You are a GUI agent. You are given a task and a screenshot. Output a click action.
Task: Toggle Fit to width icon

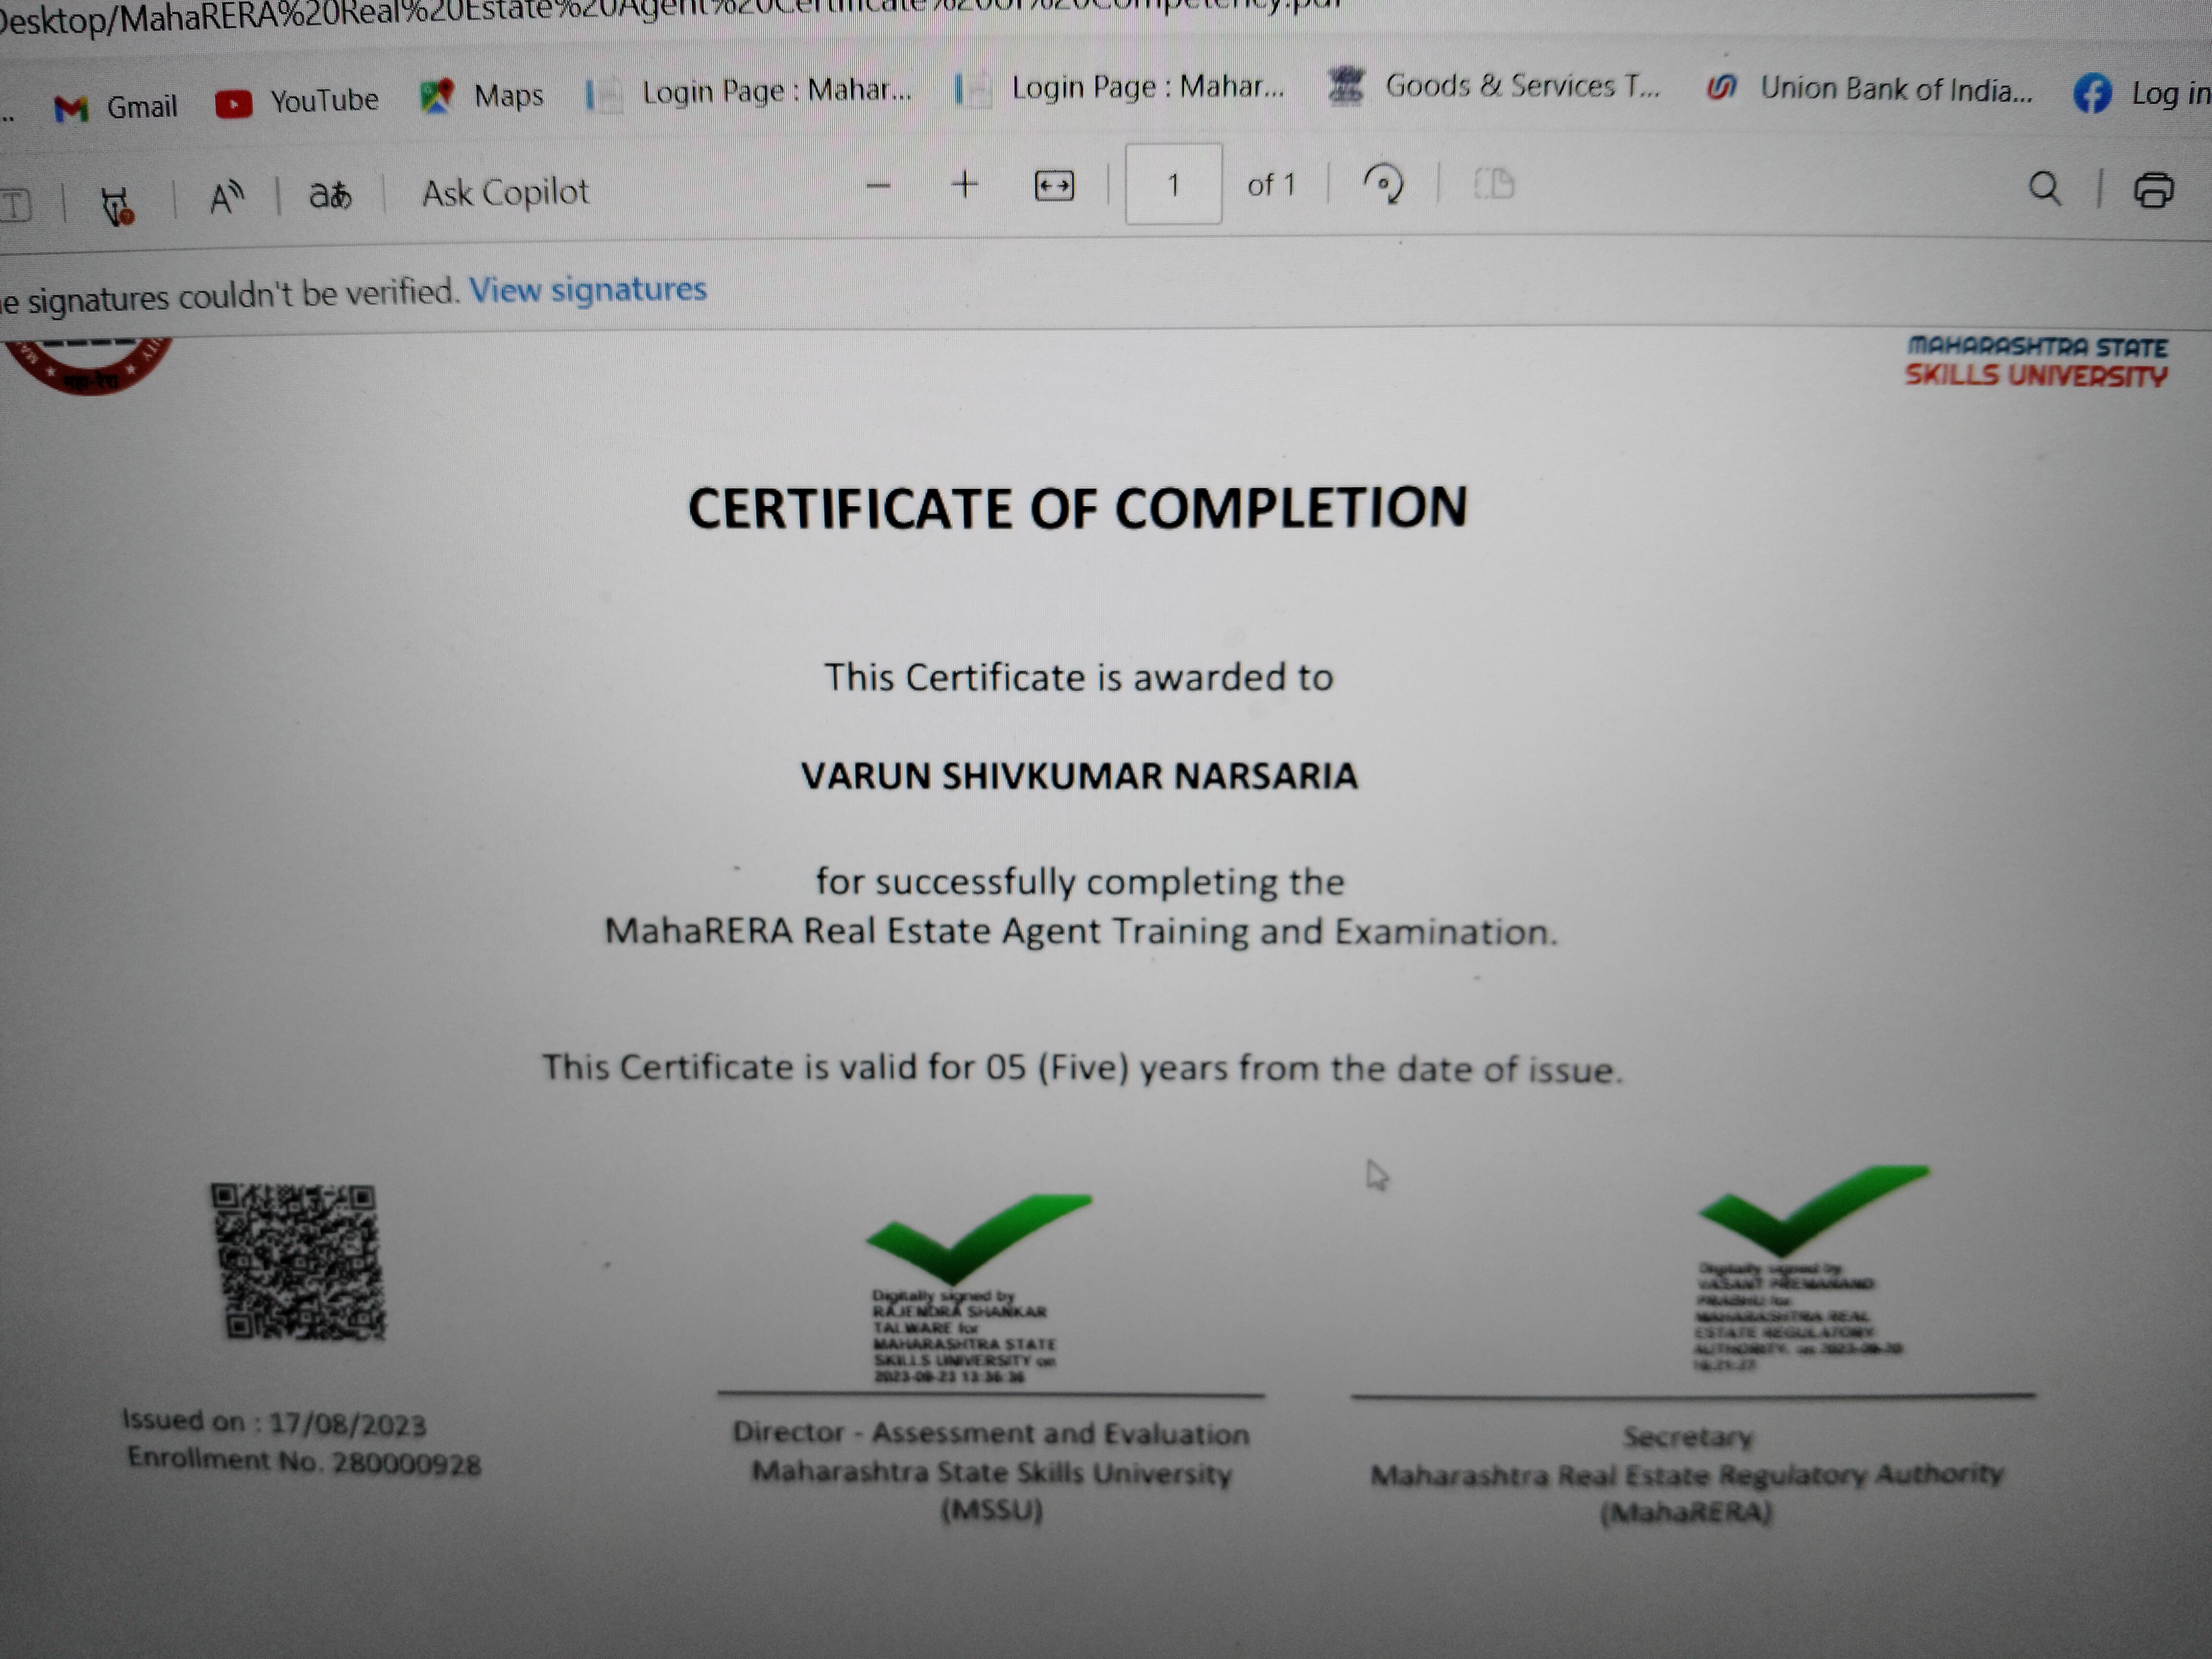coord(1054,186)
